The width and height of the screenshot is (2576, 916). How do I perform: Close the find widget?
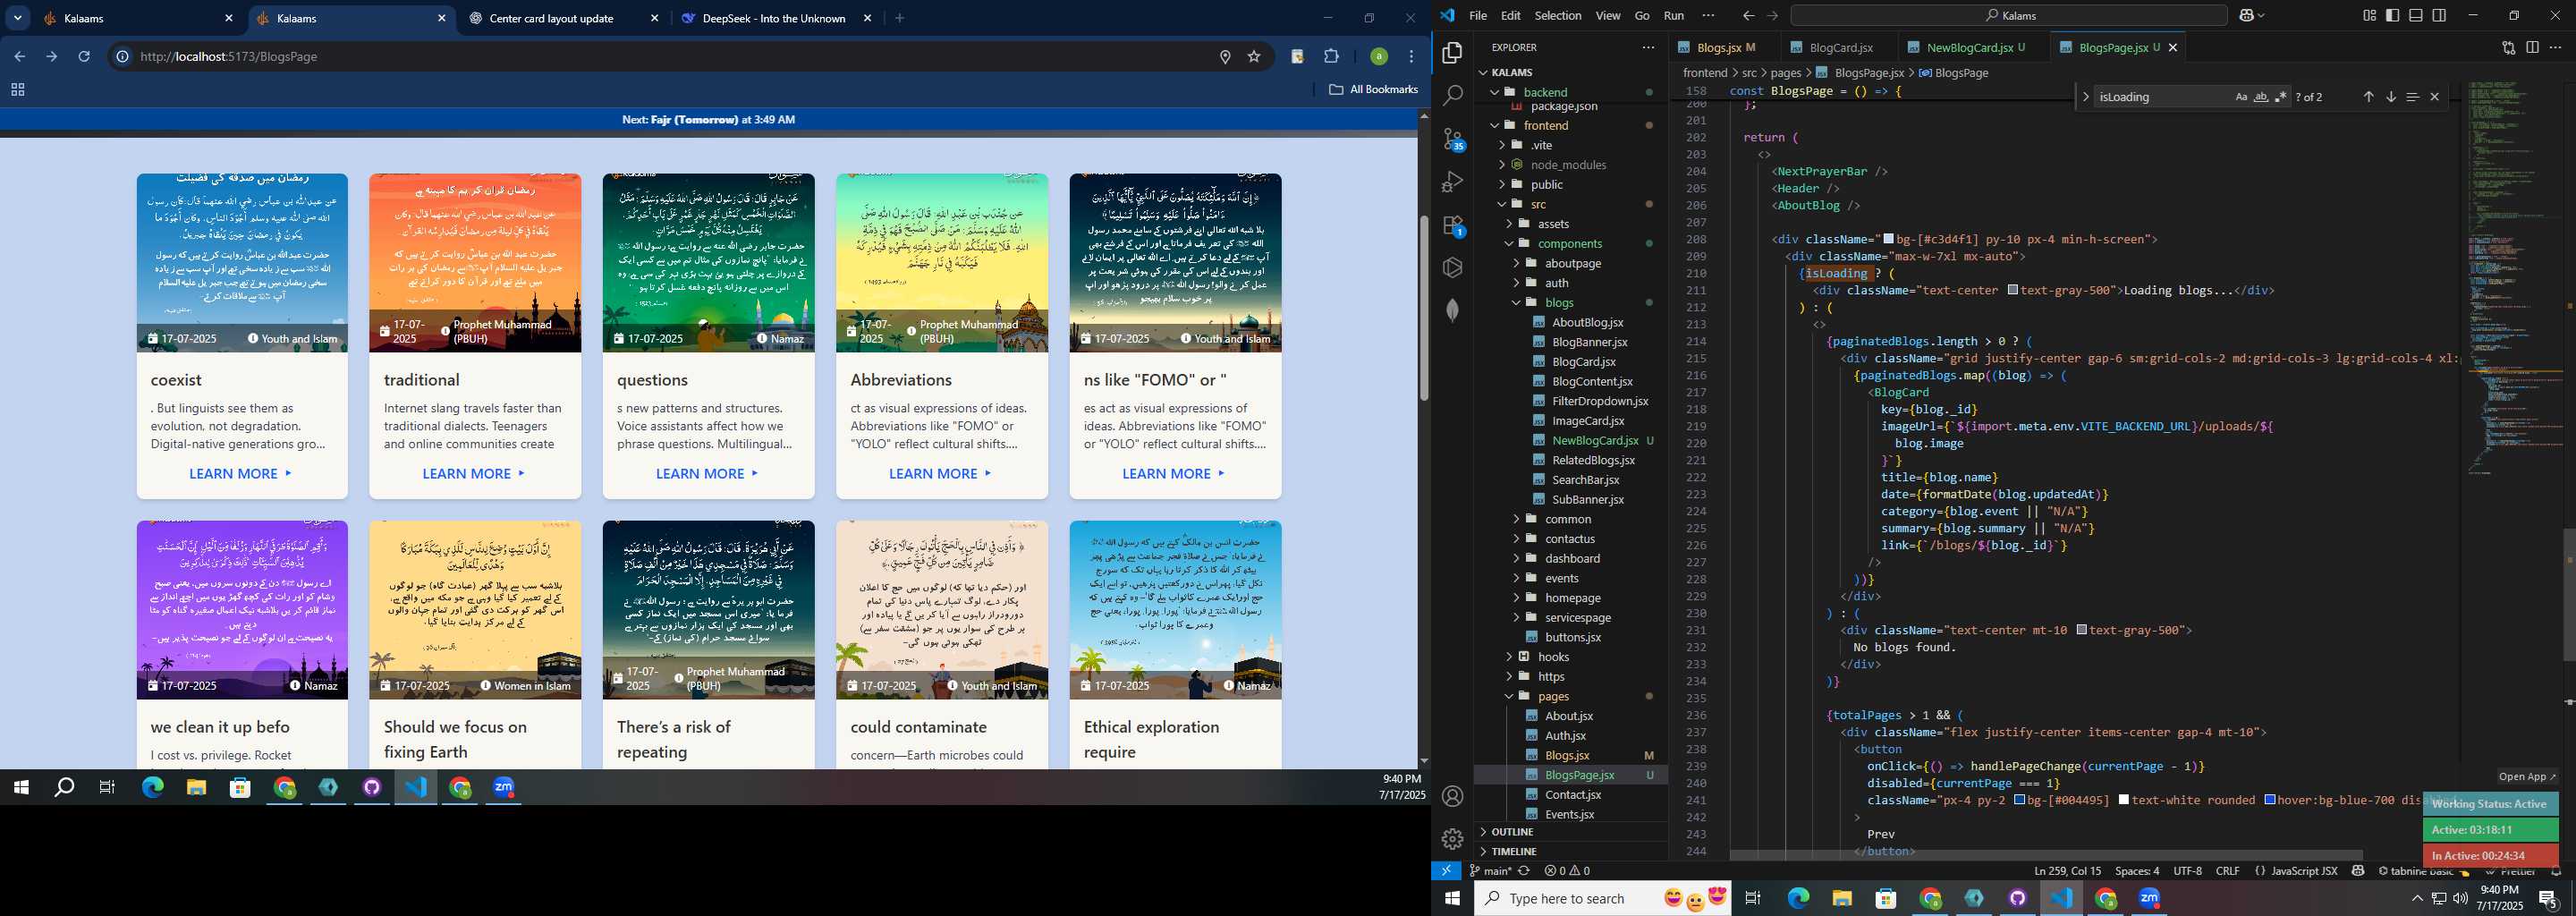tap(2435, 97)
